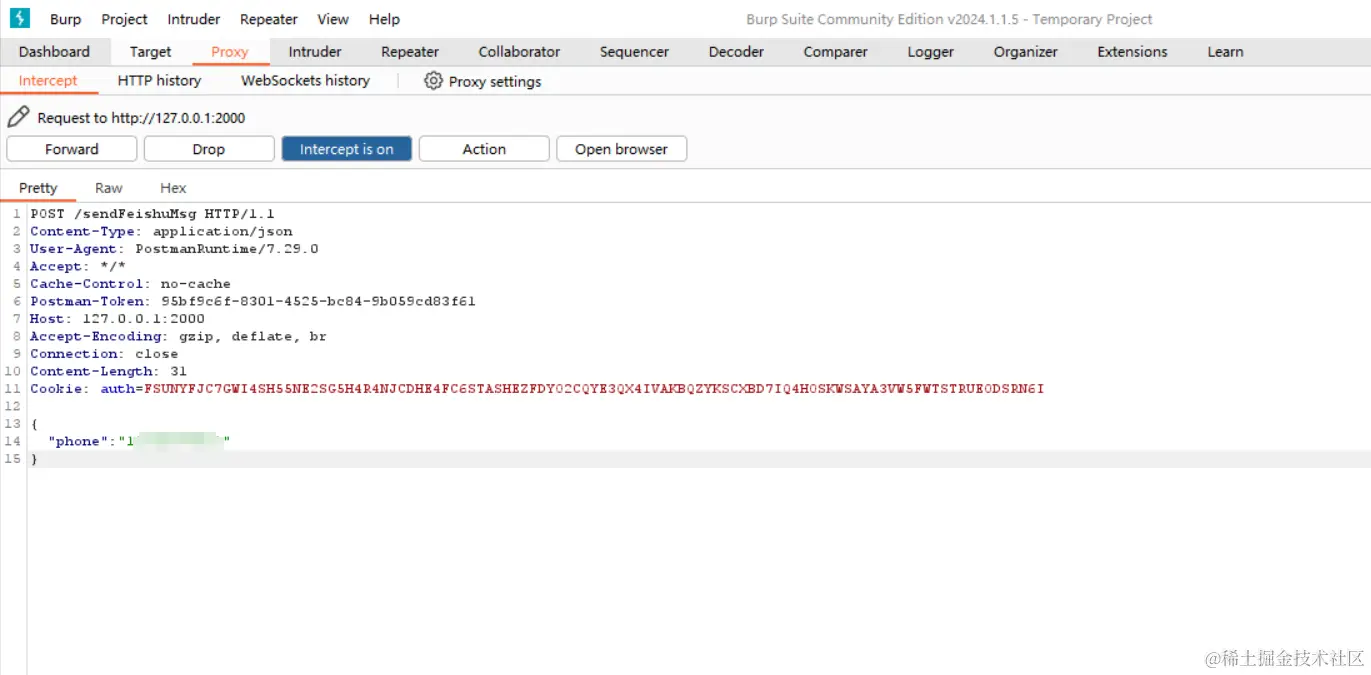
Task: Select the Pretty view tab
Action: coord(38,188)
